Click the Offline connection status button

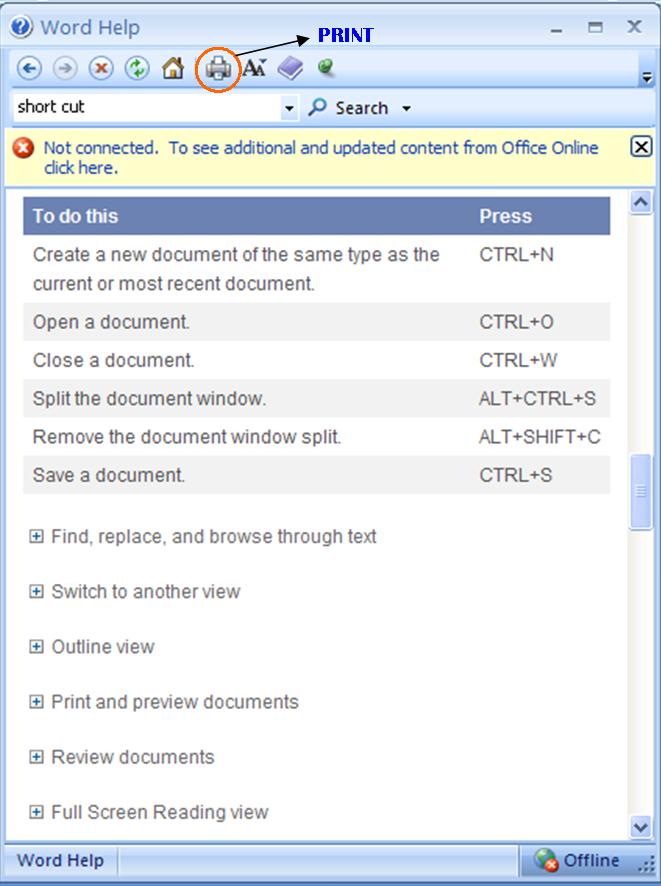[x=579, y=861]
